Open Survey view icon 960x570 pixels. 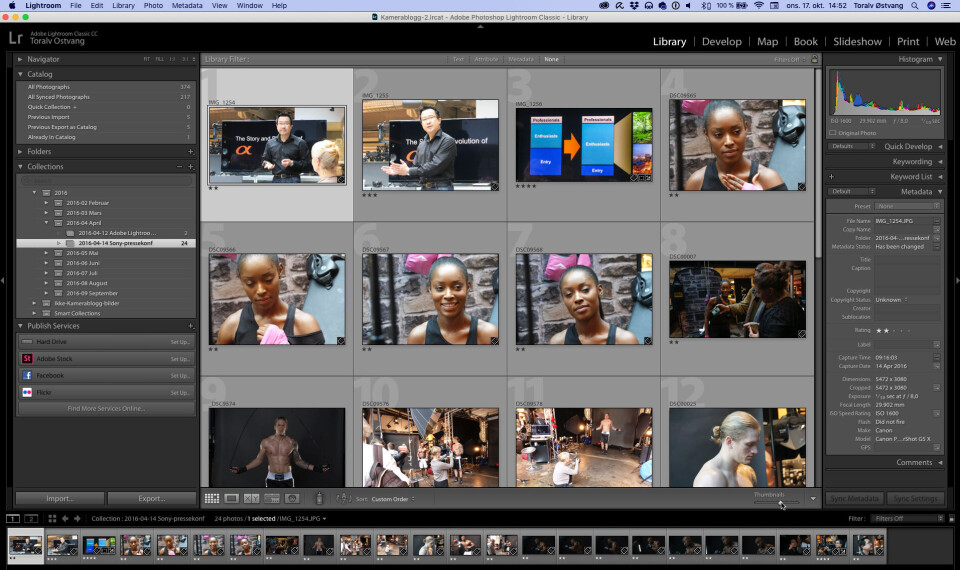click(272, 498)
